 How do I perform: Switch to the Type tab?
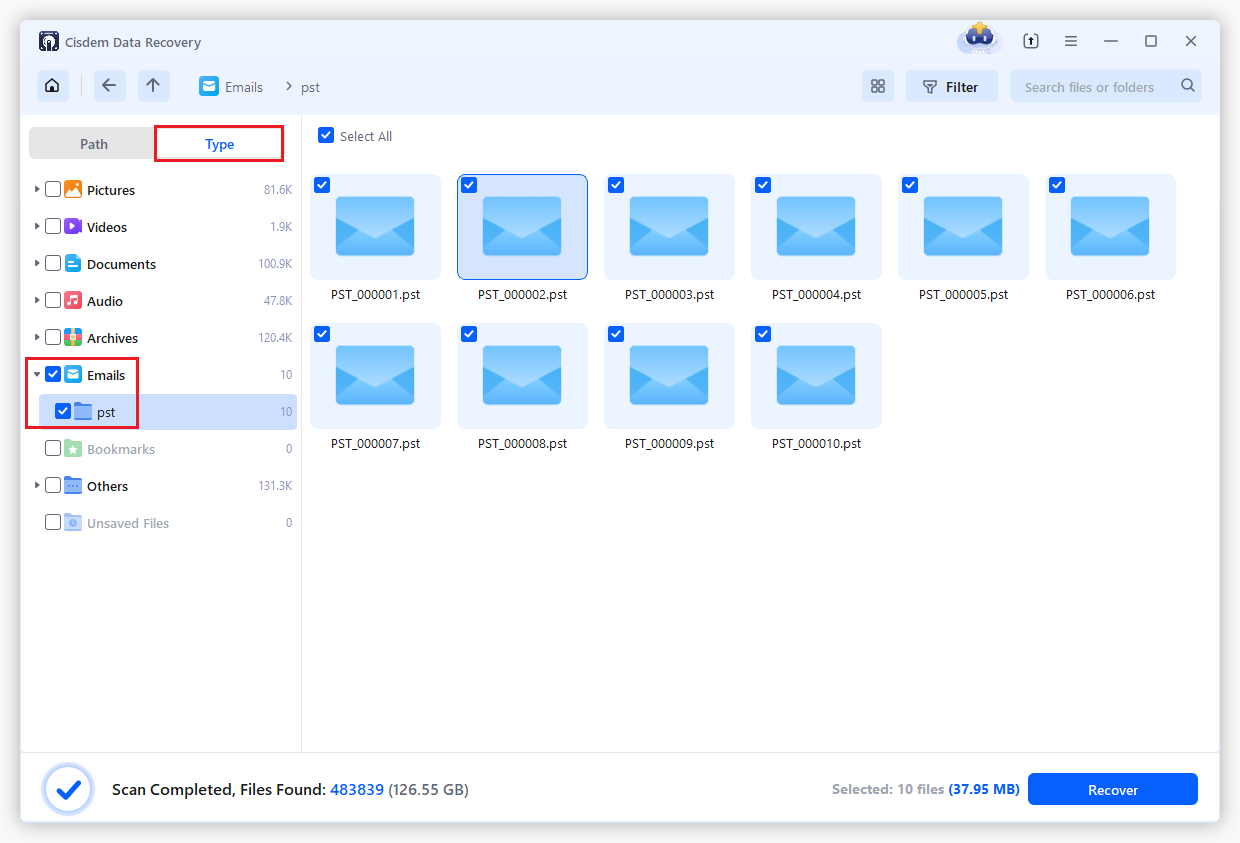point(218,143)
